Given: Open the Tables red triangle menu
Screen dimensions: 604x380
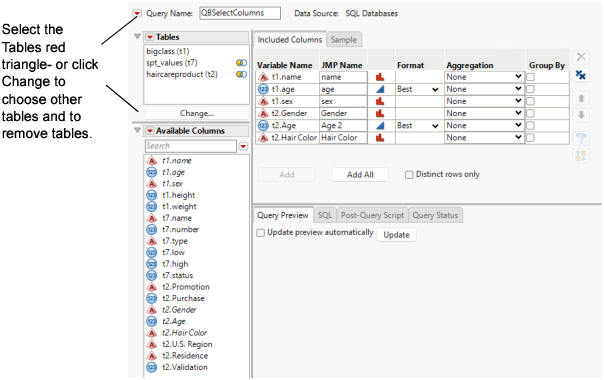Looking at the screenshot, I should (150, 37).
